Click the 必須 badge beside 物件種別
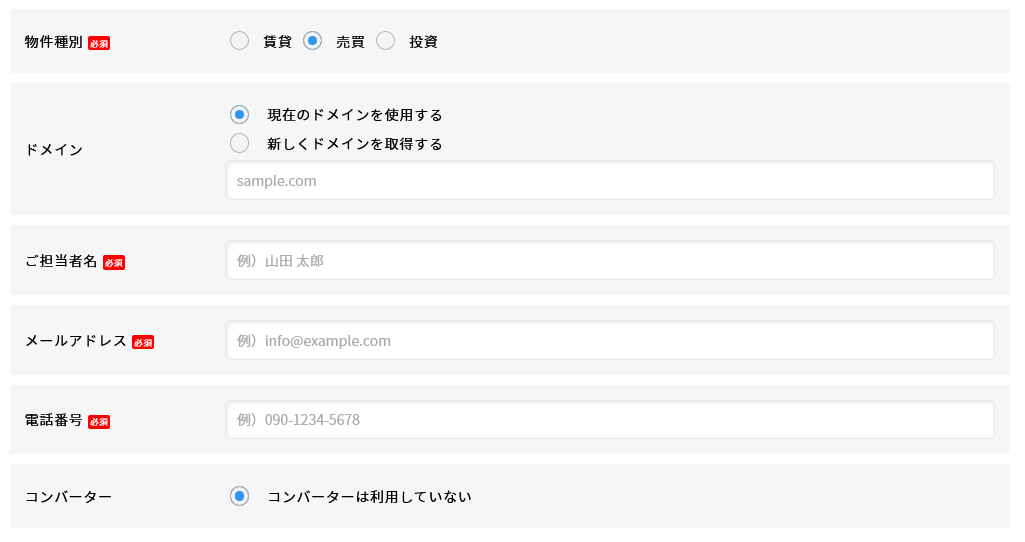1025x542 pixels. [99, 43]
